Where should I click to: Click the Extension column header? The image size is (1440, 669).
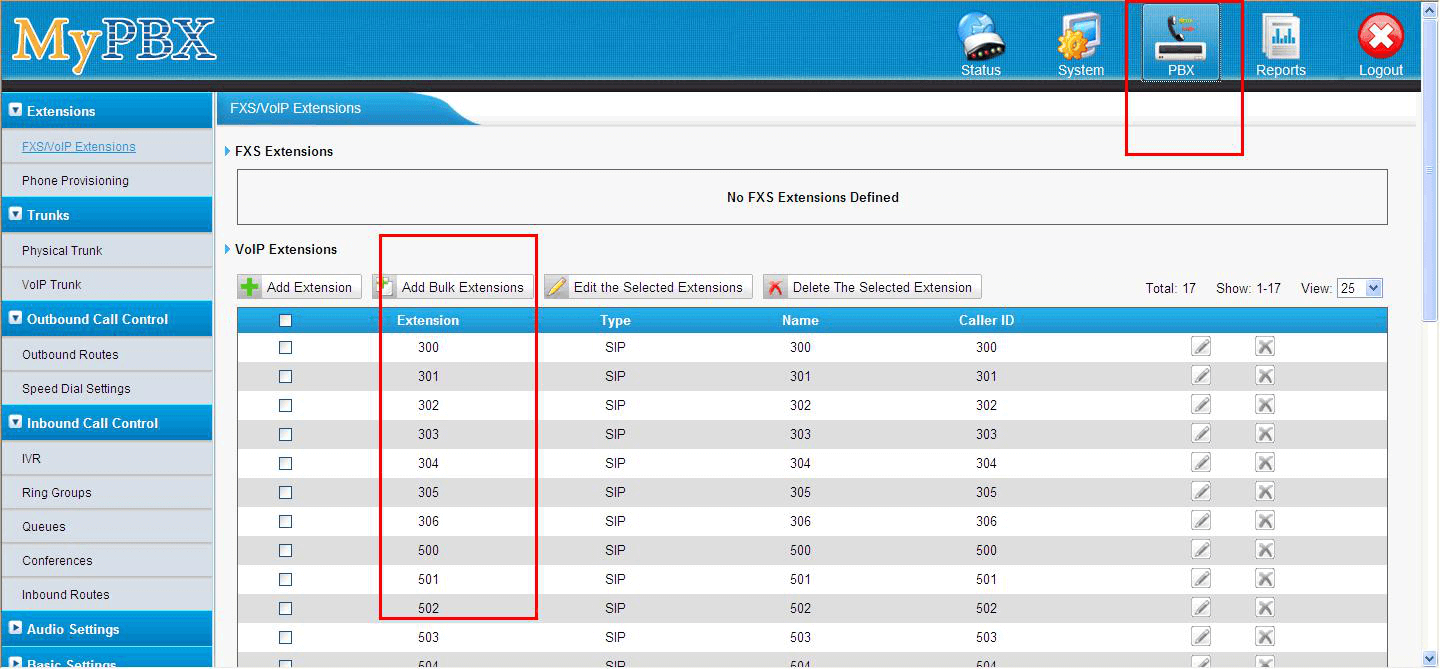pyautogui.click(x=428, y=321)
